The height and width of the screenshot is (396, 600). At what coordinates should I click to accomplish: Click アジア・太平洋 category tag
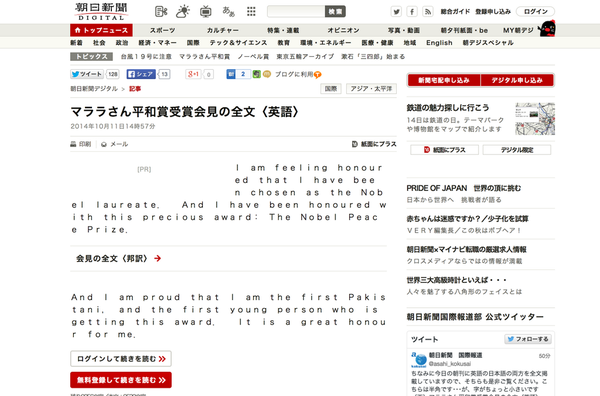tap(371, 89)
